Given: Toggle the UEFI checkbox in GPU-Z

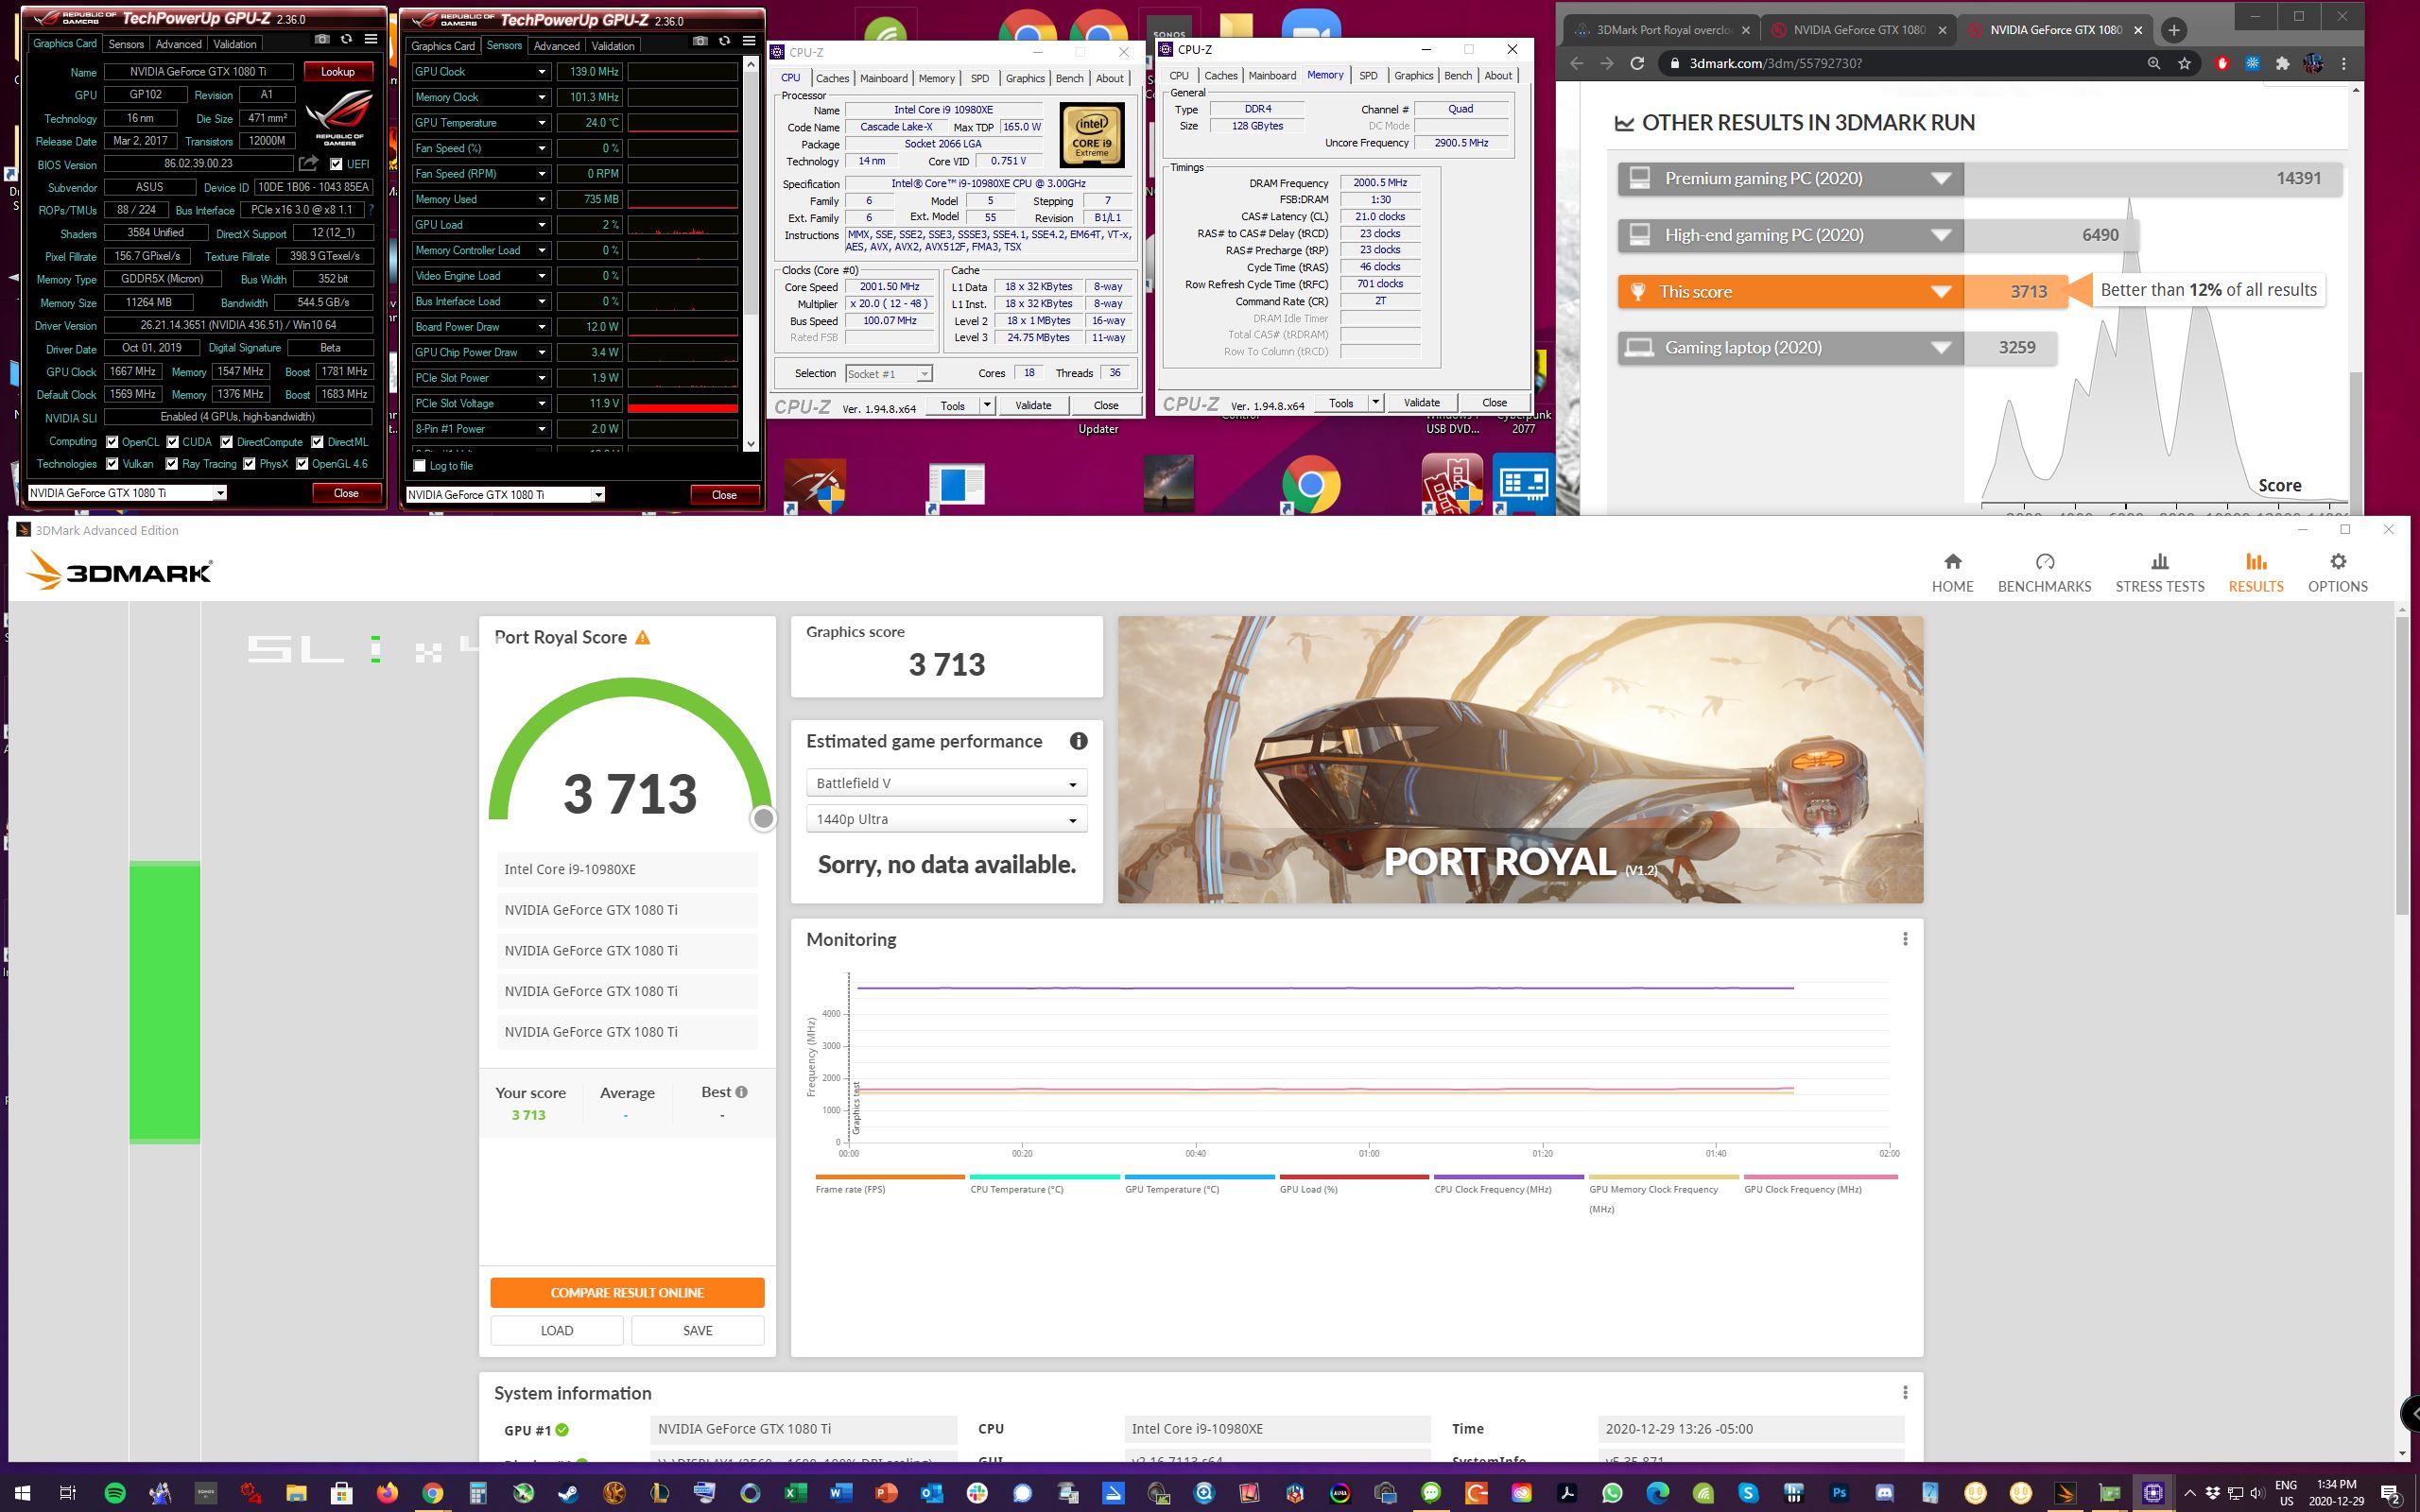Looking at the screenshot, I should pyautogui.click(x=336, y=164).
